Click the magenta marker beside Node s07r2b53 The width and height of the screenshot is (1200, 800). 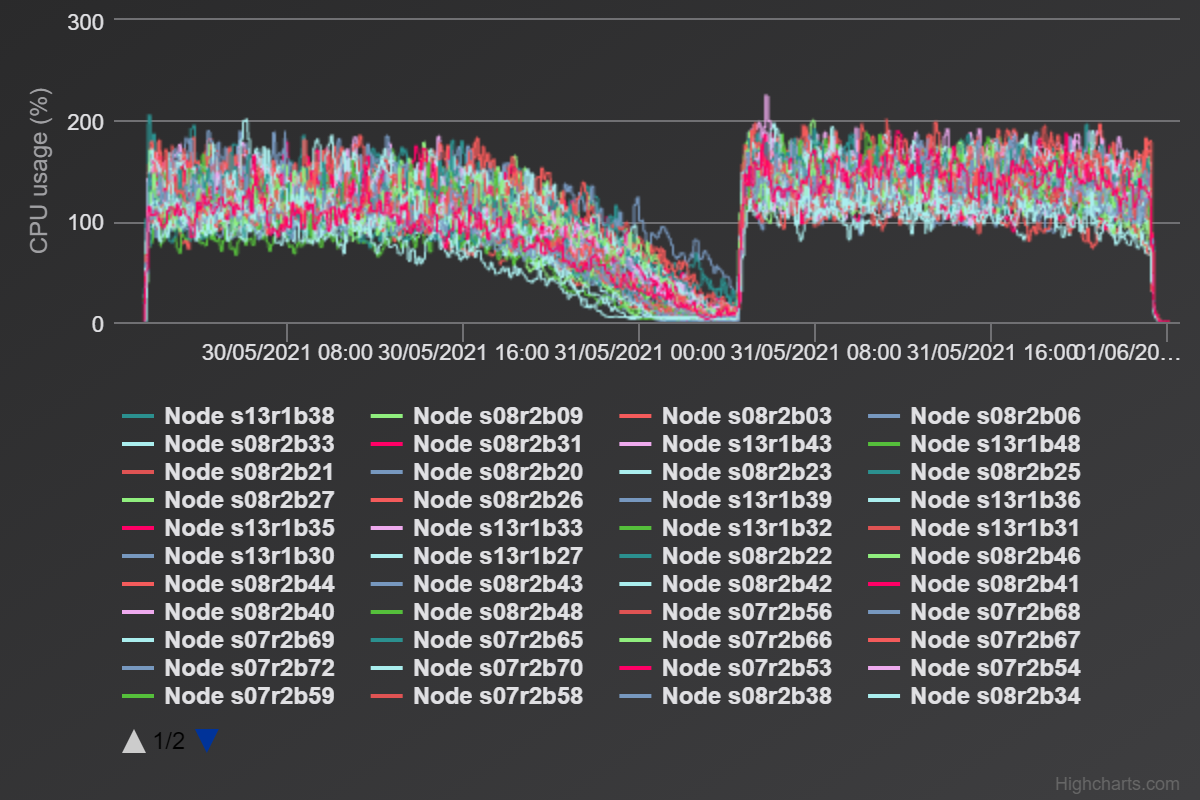click(635, 668)
